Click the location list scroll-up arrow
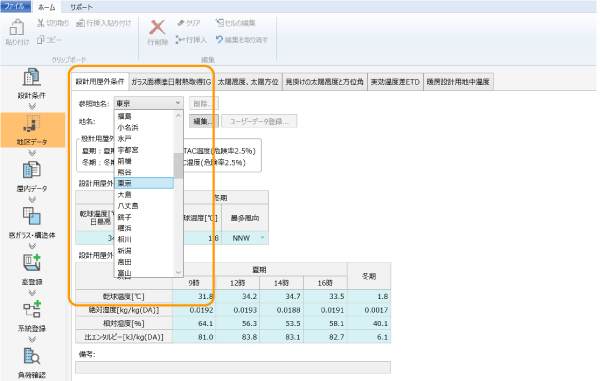 pyautogui.click(x=178, y=115)
